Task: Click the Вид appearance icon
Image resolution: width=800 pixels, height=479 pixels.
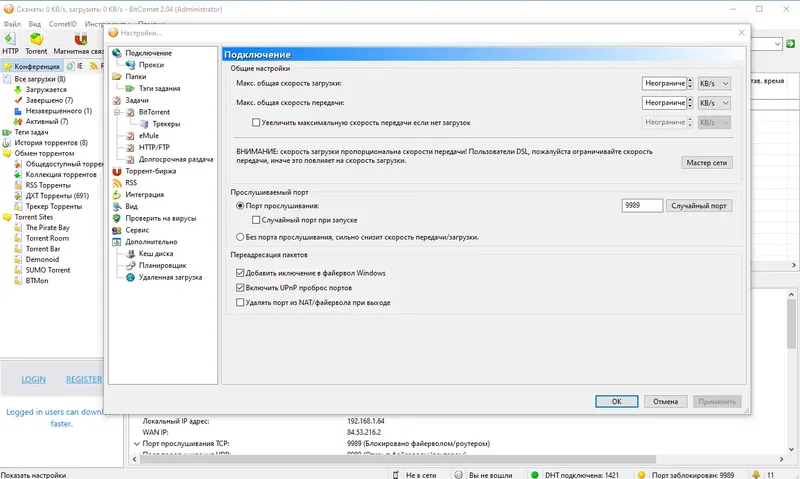Action: (x=117, y=206)
